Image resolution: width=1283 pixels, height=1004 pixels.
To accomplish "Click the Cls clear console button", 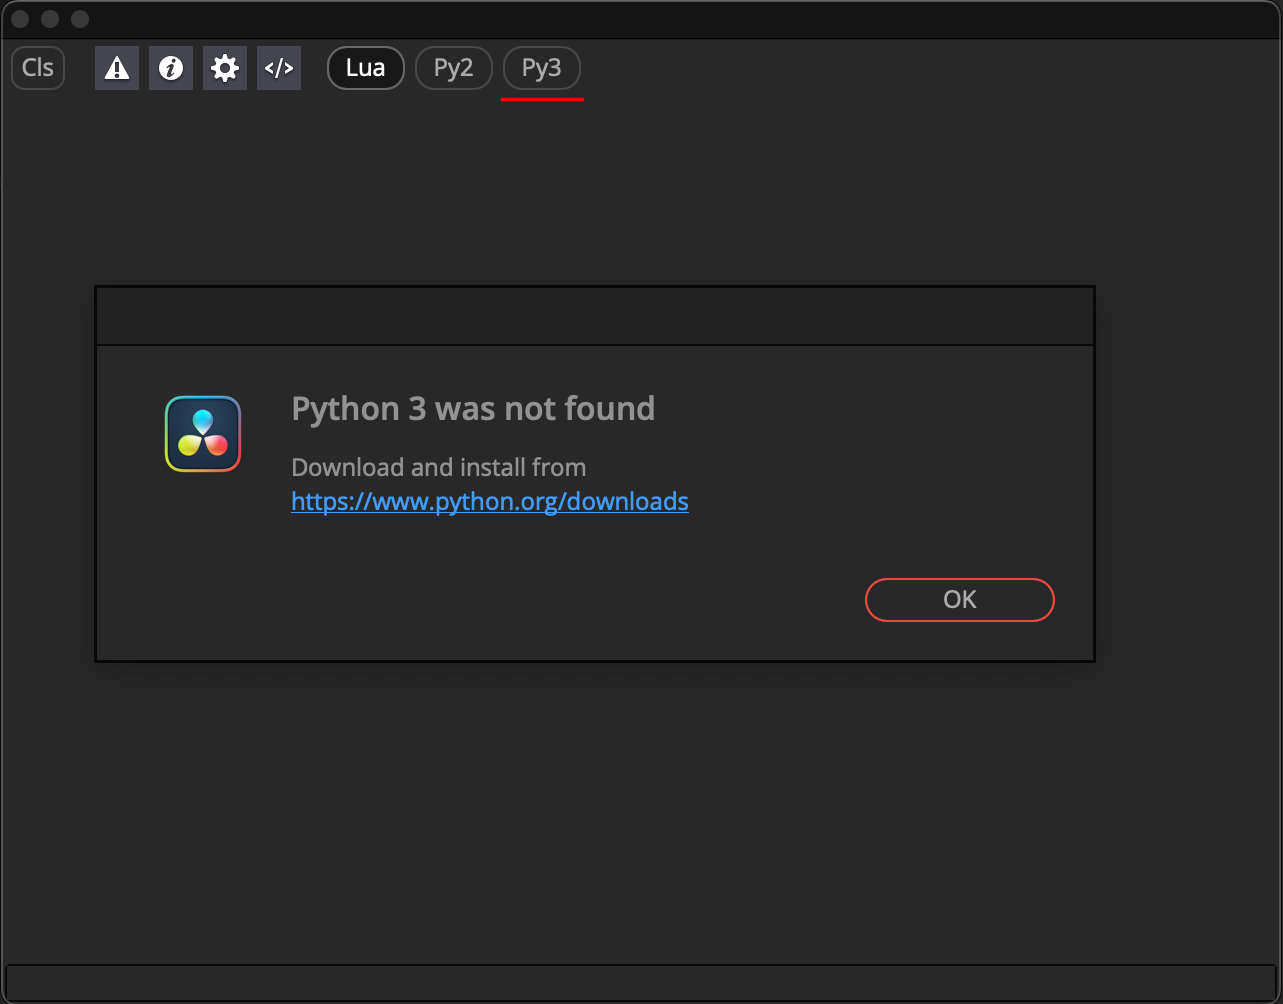I will pyautogui.click(x=38, y=68).
